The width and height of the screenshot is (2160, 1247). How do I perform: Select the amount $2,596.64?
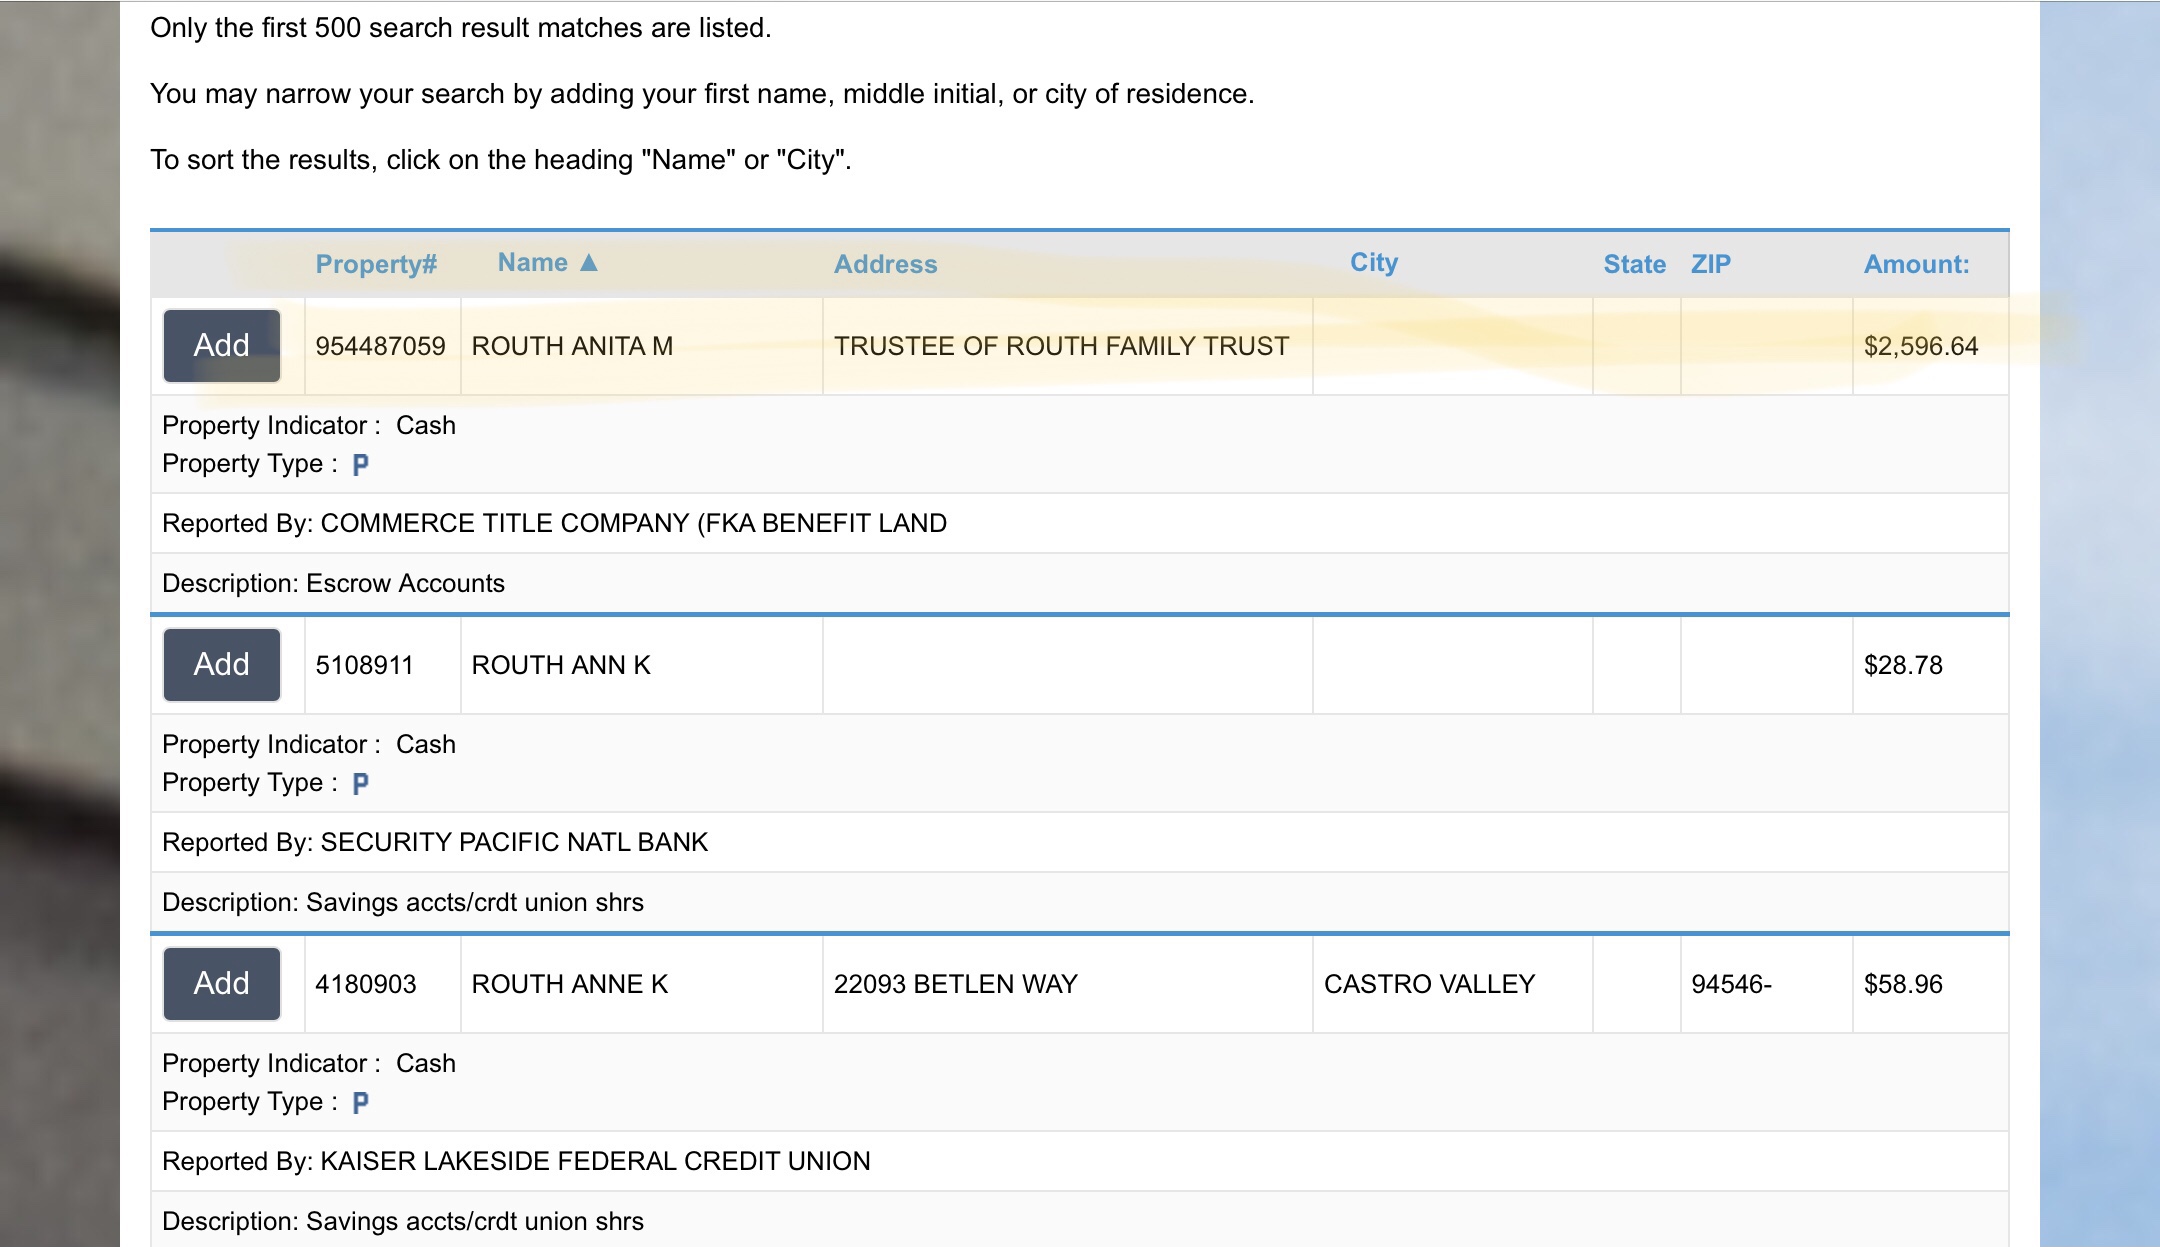pyautogui.click(x=1921, y=346)
